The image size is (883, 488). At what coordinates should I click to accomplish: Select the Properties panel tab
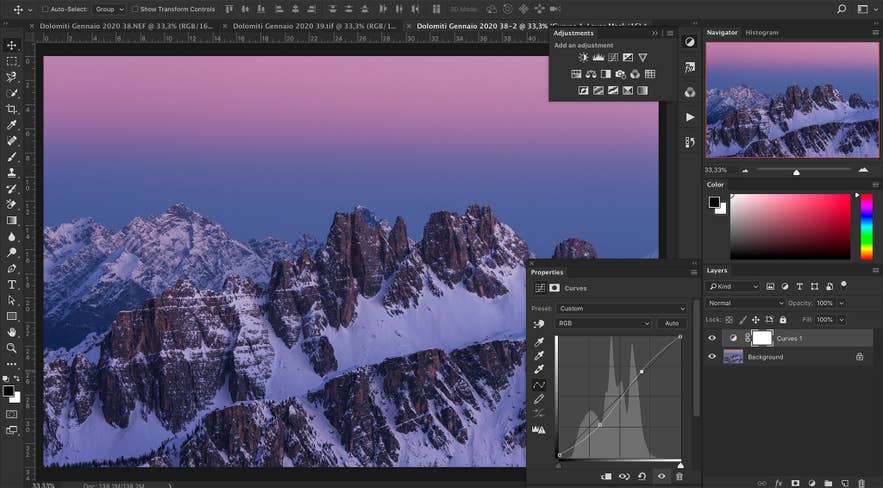(547, 272)
